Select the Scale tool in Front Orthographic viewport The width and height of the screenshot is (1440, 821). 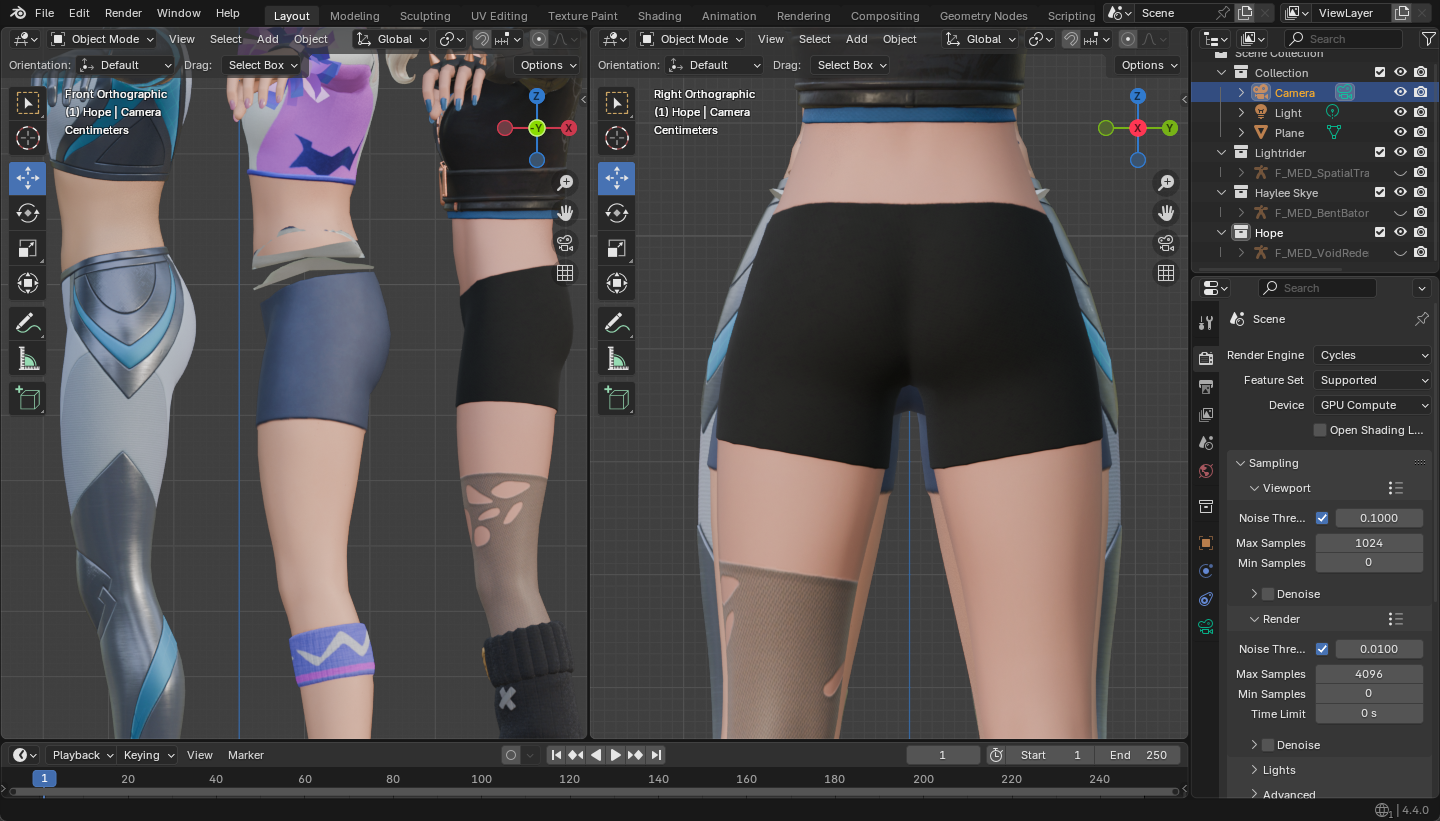[x=28, y=249]
